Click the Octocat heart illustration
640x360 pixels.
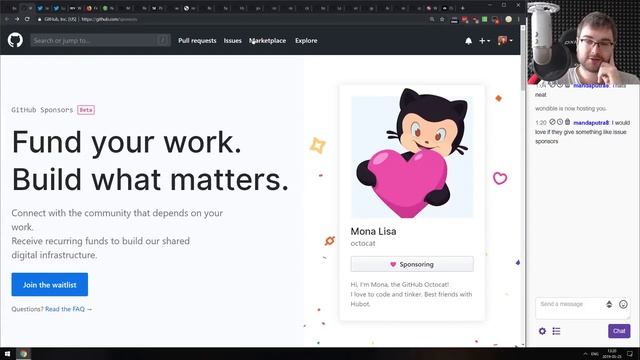[x=412, y=154]
